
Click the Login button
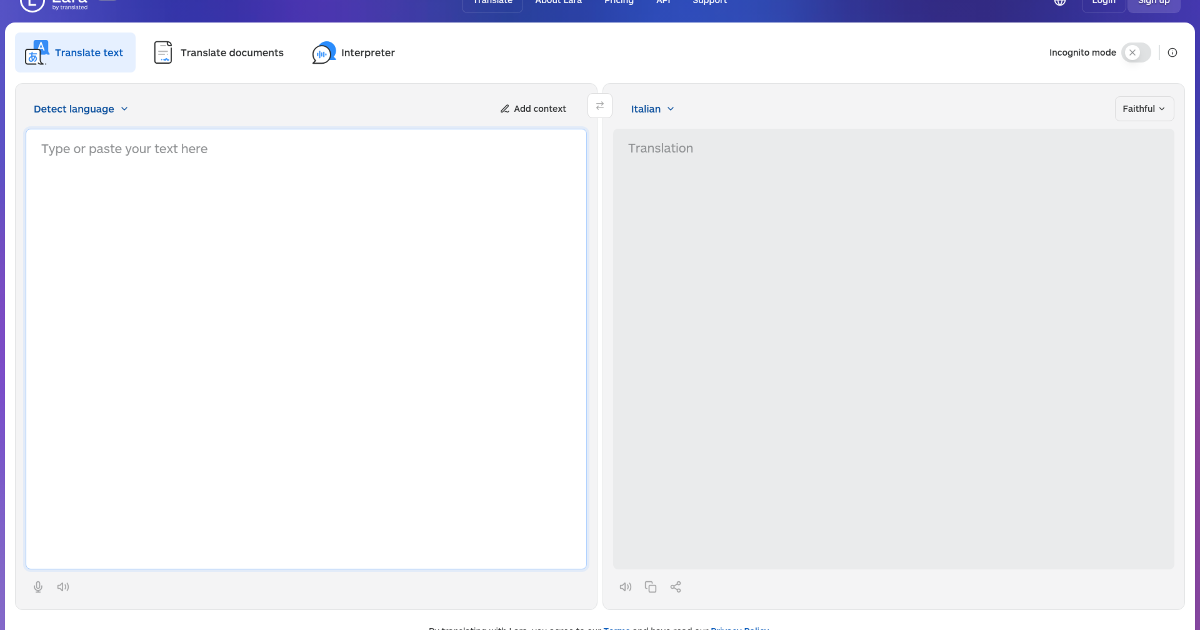click(1103, 4)
